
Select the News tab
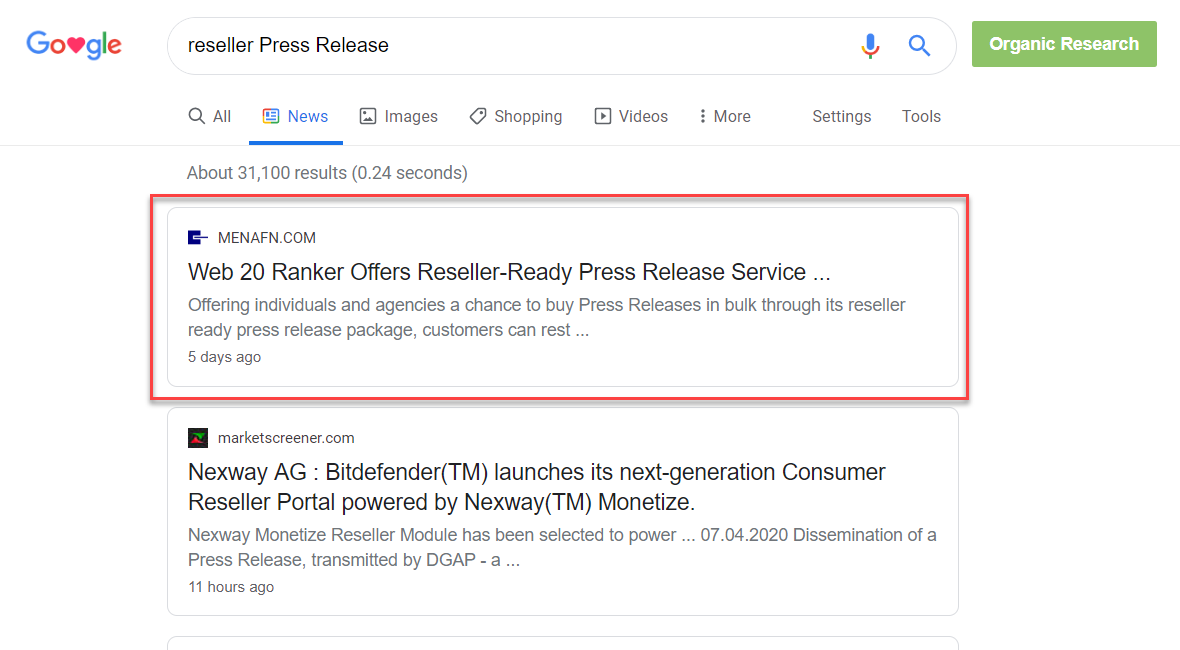[x=295, y=116]
